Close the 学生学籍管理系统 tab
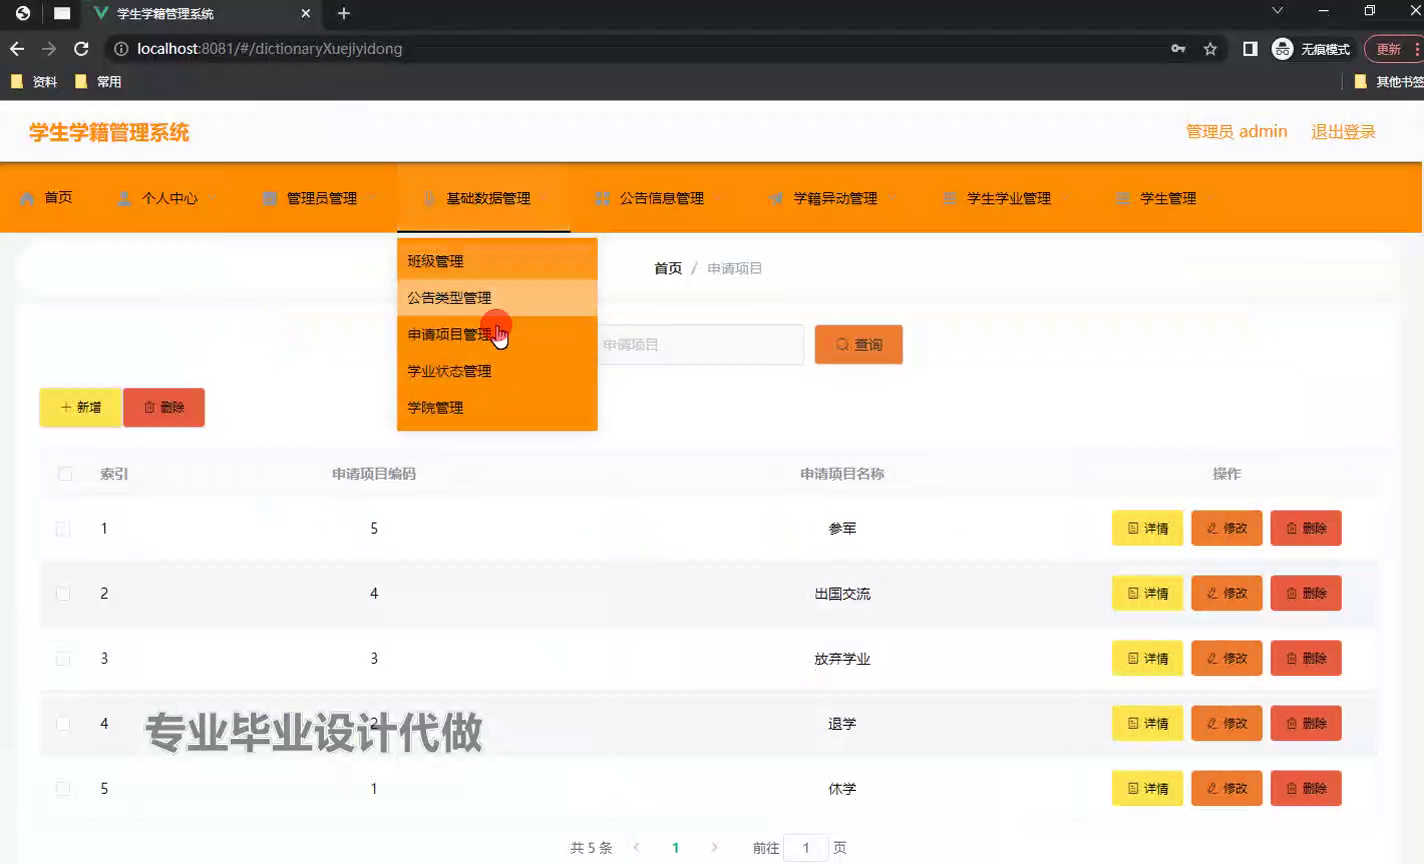Image resolution: width=1424 pixels, height=864 pixels. (x=306, y=13)
